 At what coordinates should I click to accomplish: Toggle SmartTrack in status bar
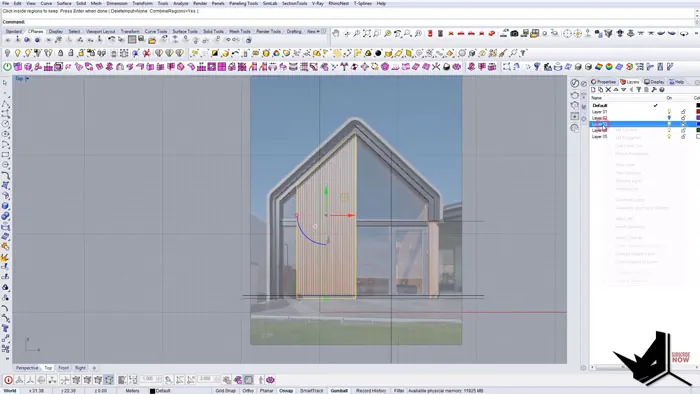312,390
